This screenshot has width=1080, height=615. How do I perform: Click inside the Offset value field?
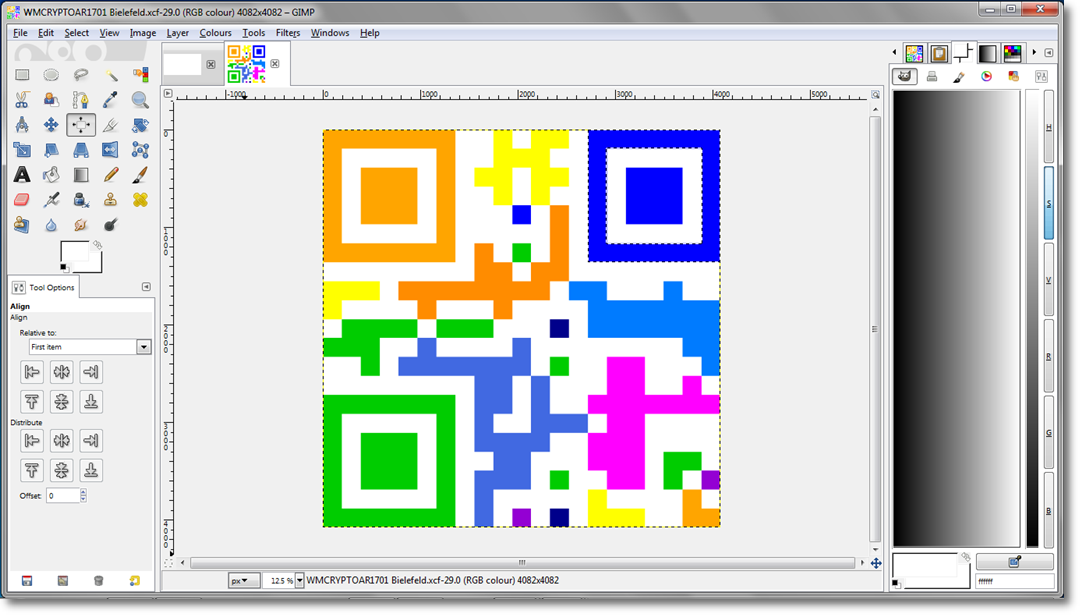(x=63, y=496)
